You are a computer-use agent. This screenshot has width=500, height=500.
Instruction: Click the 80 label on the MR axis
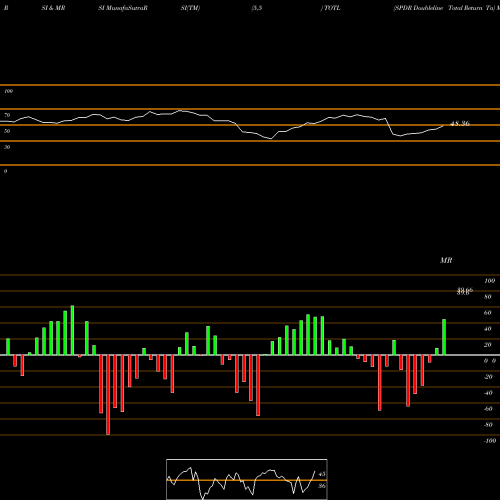coord(488,297)
